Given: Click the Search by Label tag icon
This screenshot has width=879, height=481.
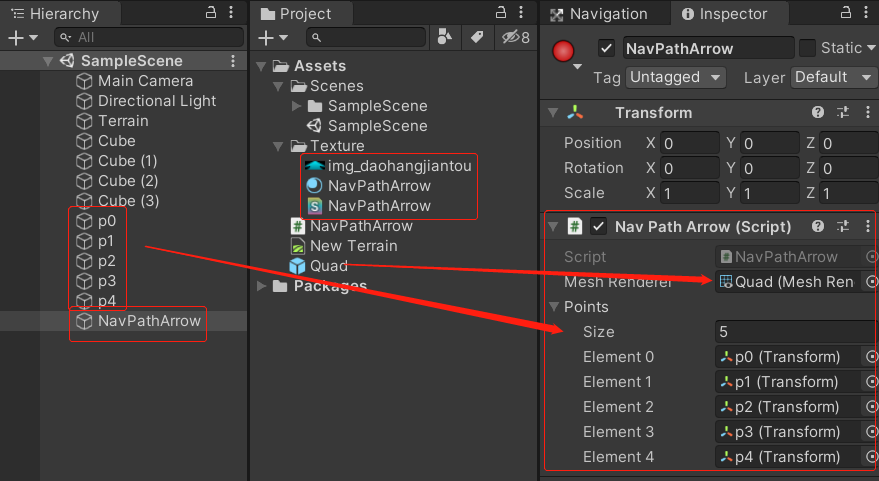Looking at the screenshot, I should [477, 37].
